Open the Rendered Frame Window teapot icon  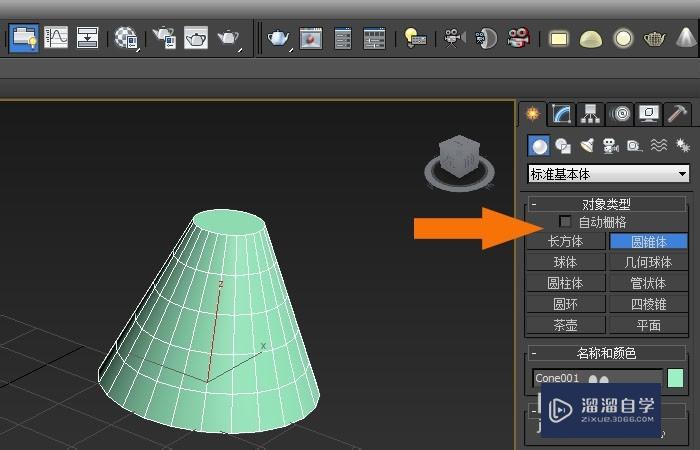(196, 38)
